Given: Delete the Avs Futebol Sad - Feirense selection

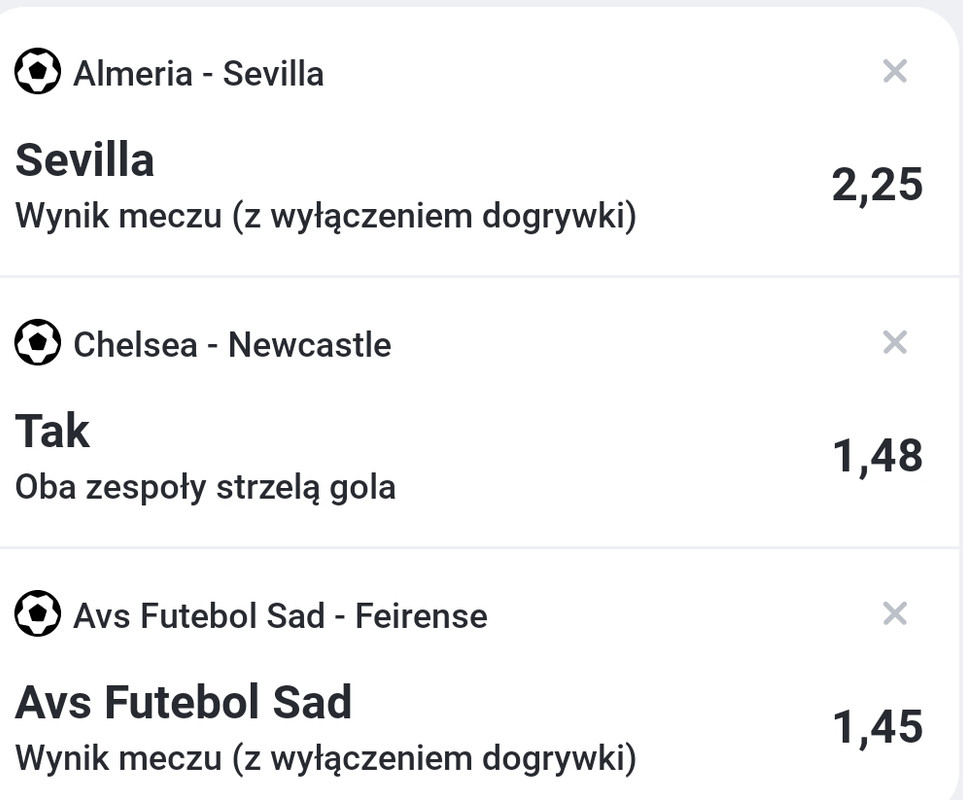Looking at the screenshot, I should point(895,613).
